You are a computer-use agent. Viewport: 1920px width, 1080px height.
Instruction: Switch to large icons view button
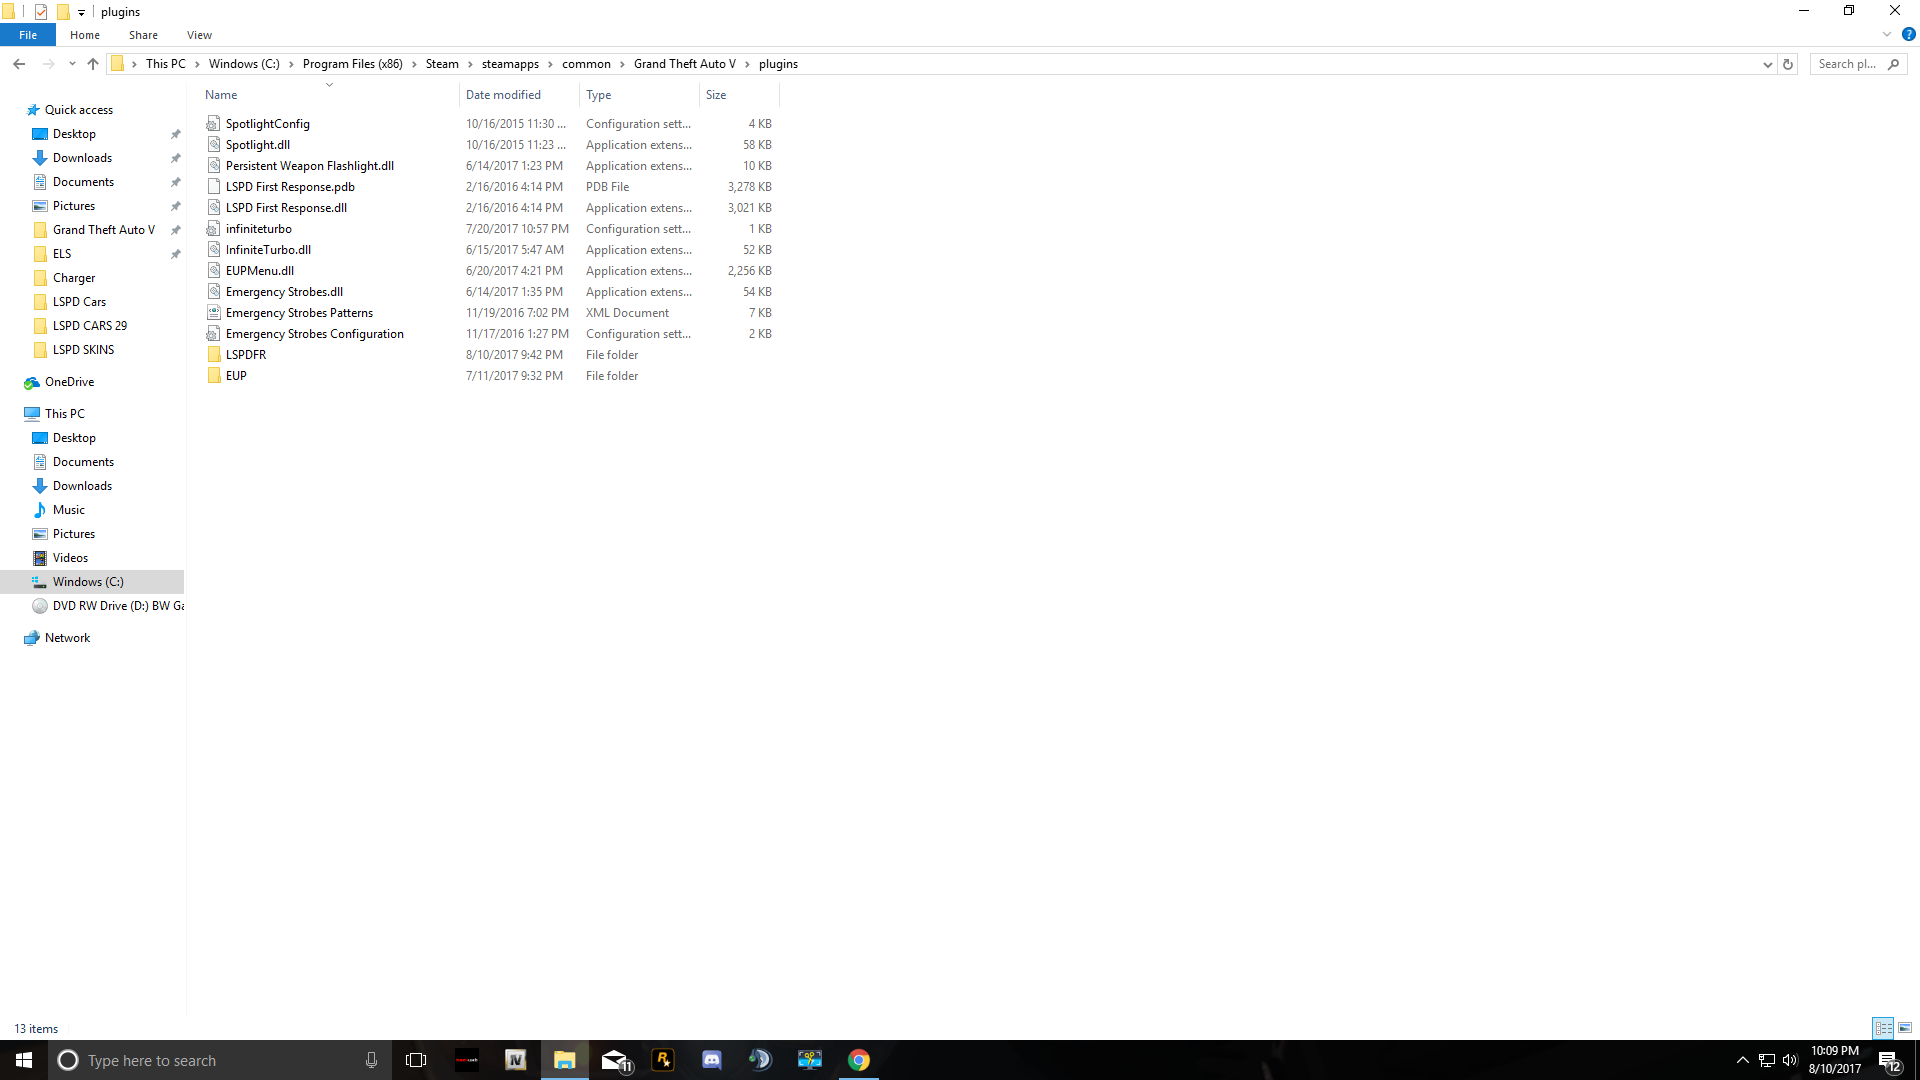pyautogui.click(x=1905, y=1028)
